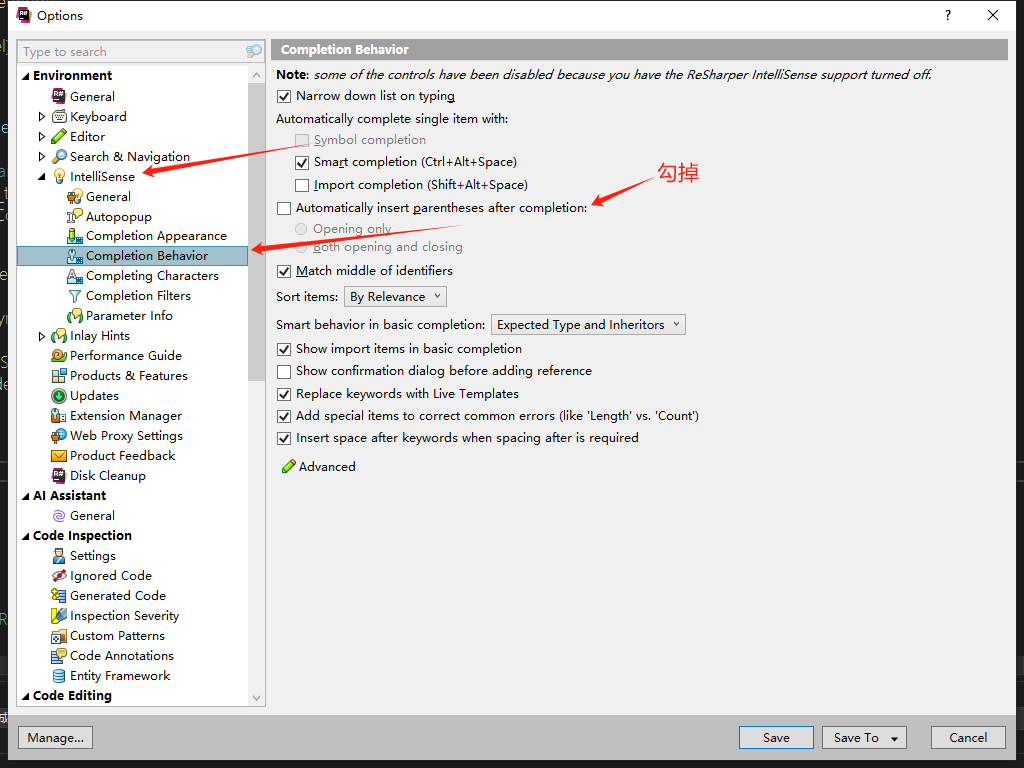The height and width of the screenshot is (768, 1024).
Task: Toggle Insert space after keywords checkbox
Action: coord(284,438)
